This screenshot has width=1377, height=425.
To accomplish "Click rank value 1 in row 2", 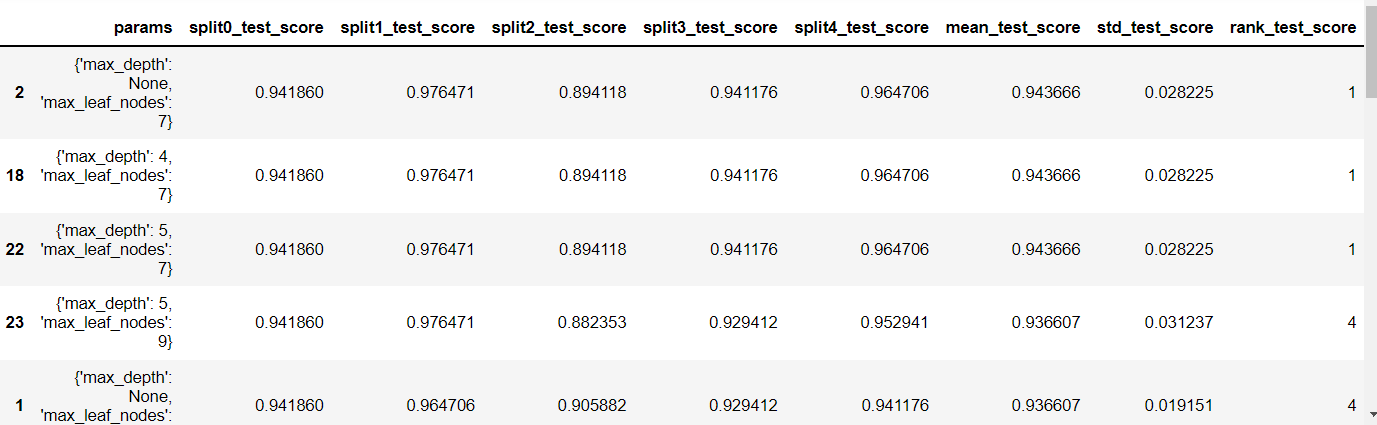I will pos(1352,93).
